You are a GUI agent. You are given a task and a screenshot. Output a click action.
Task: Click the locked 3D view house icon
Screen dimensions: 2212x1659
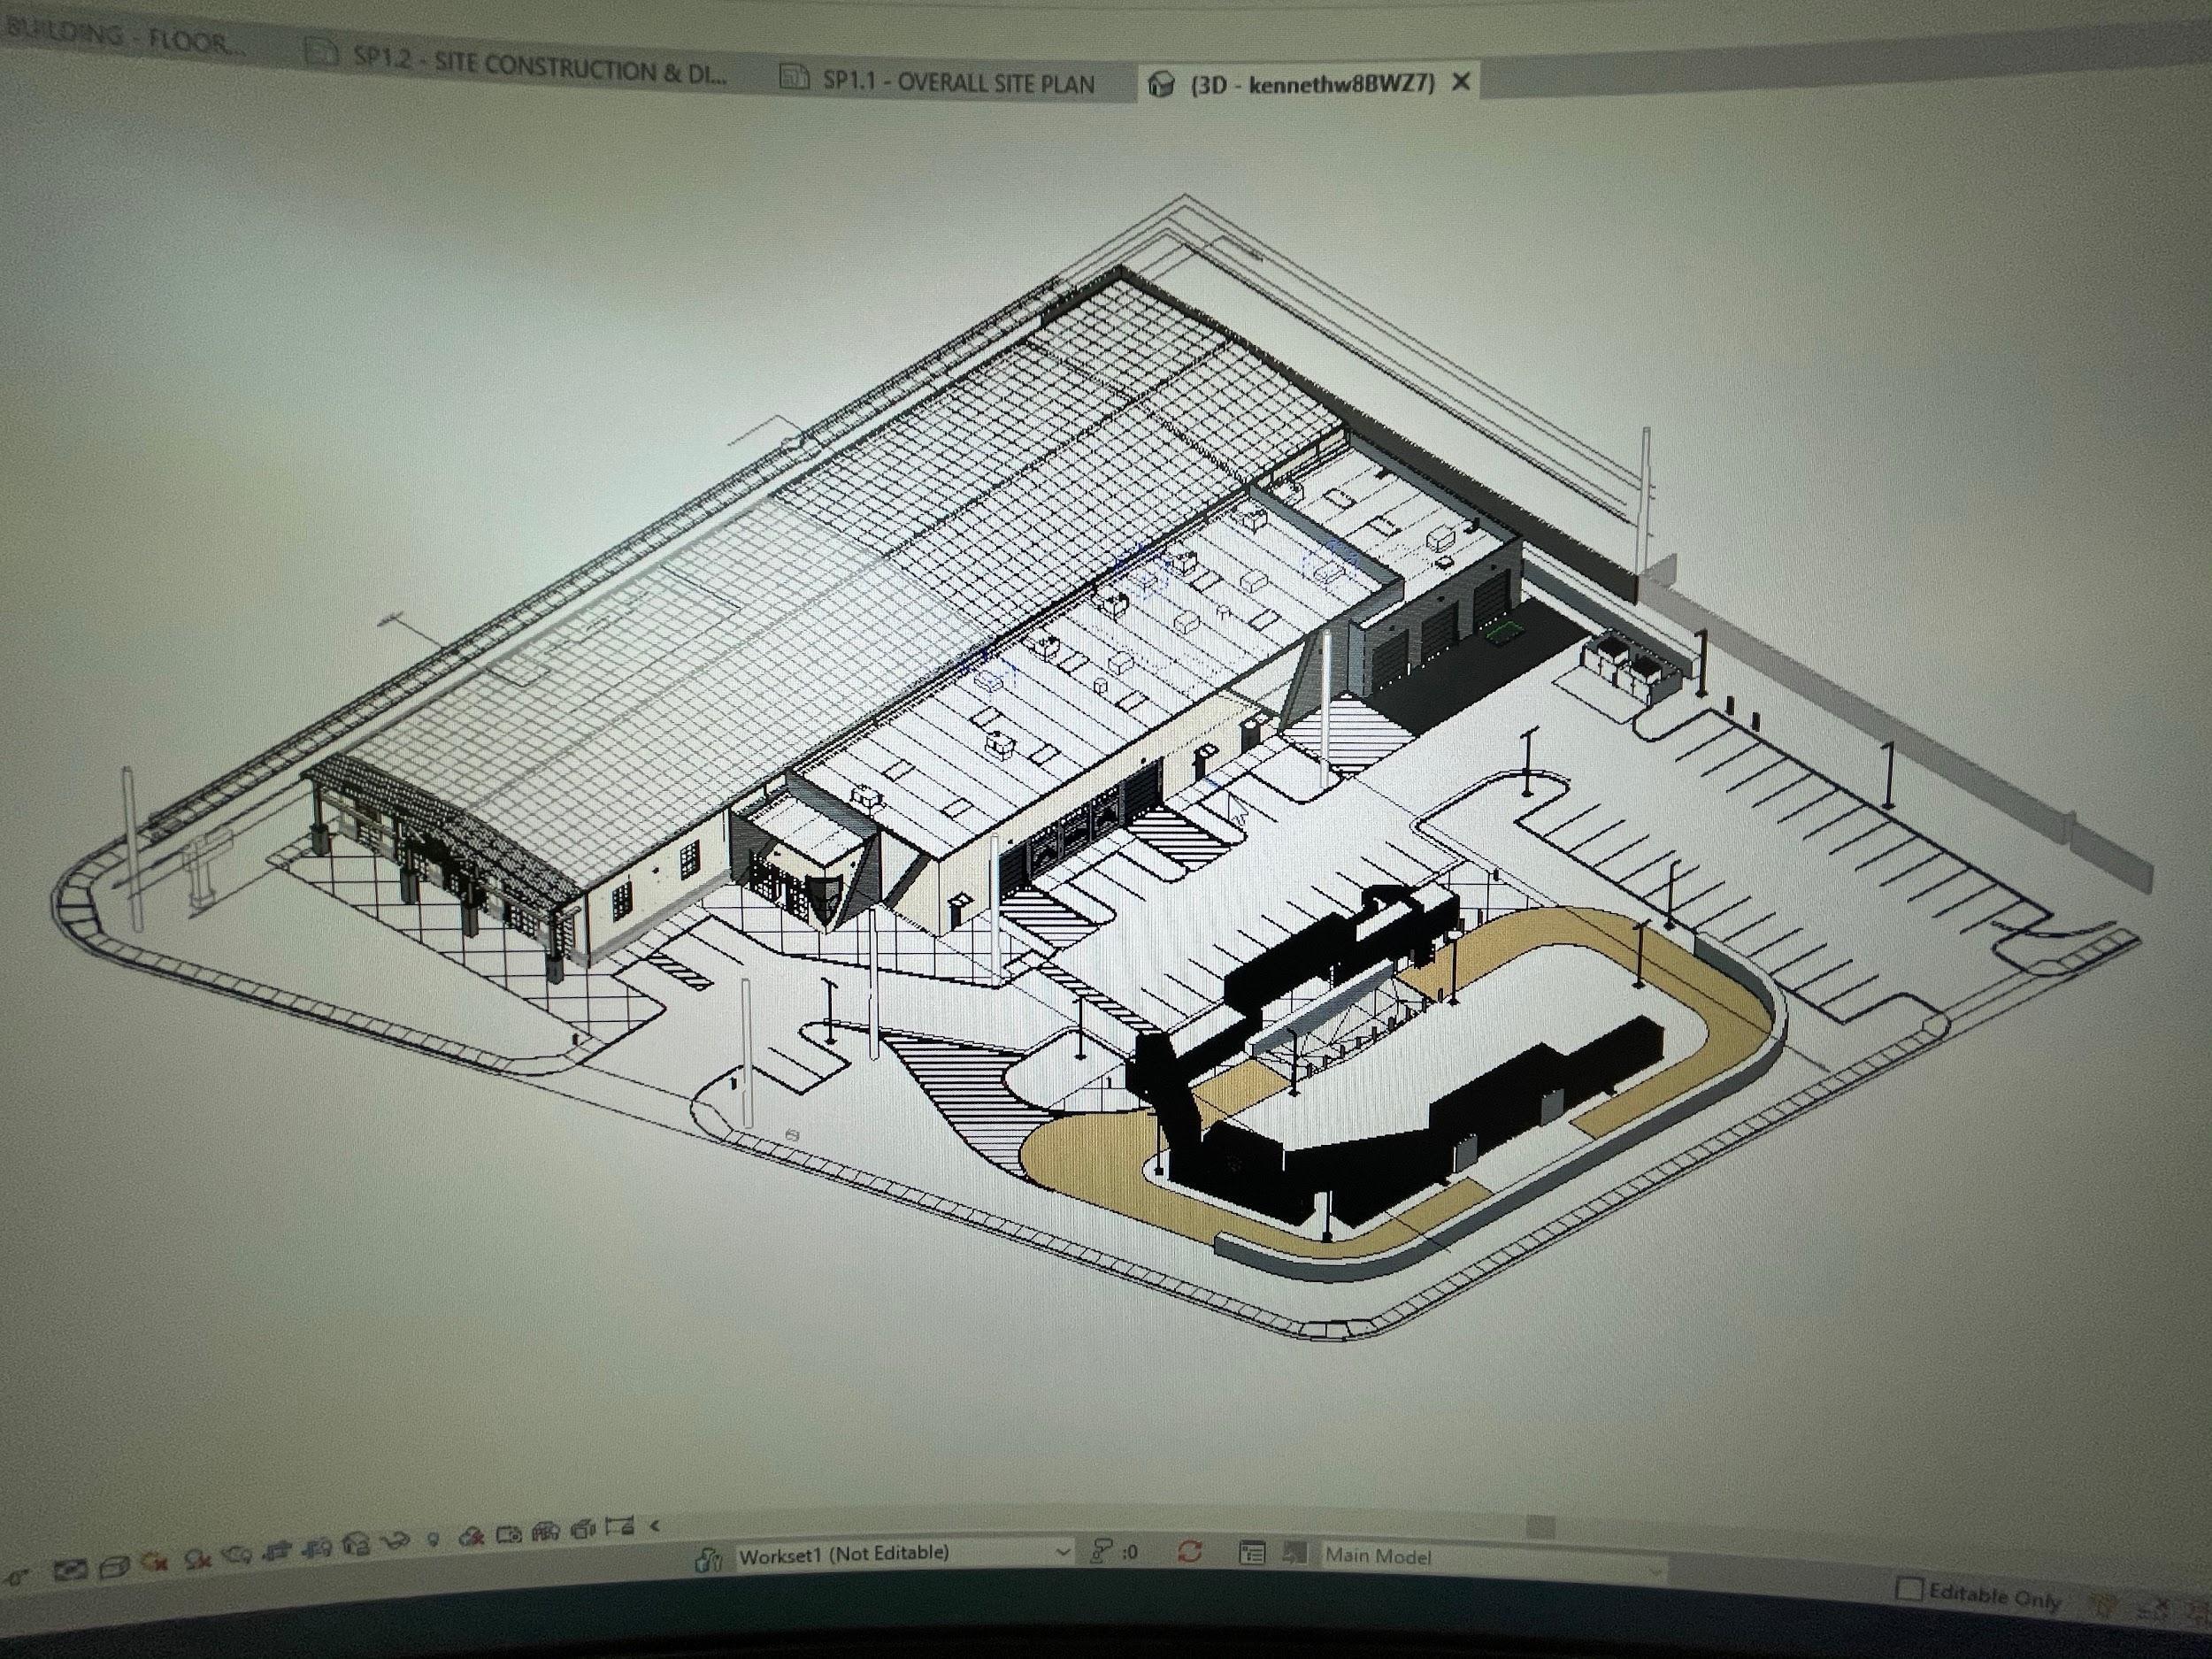click(356, 1544)
